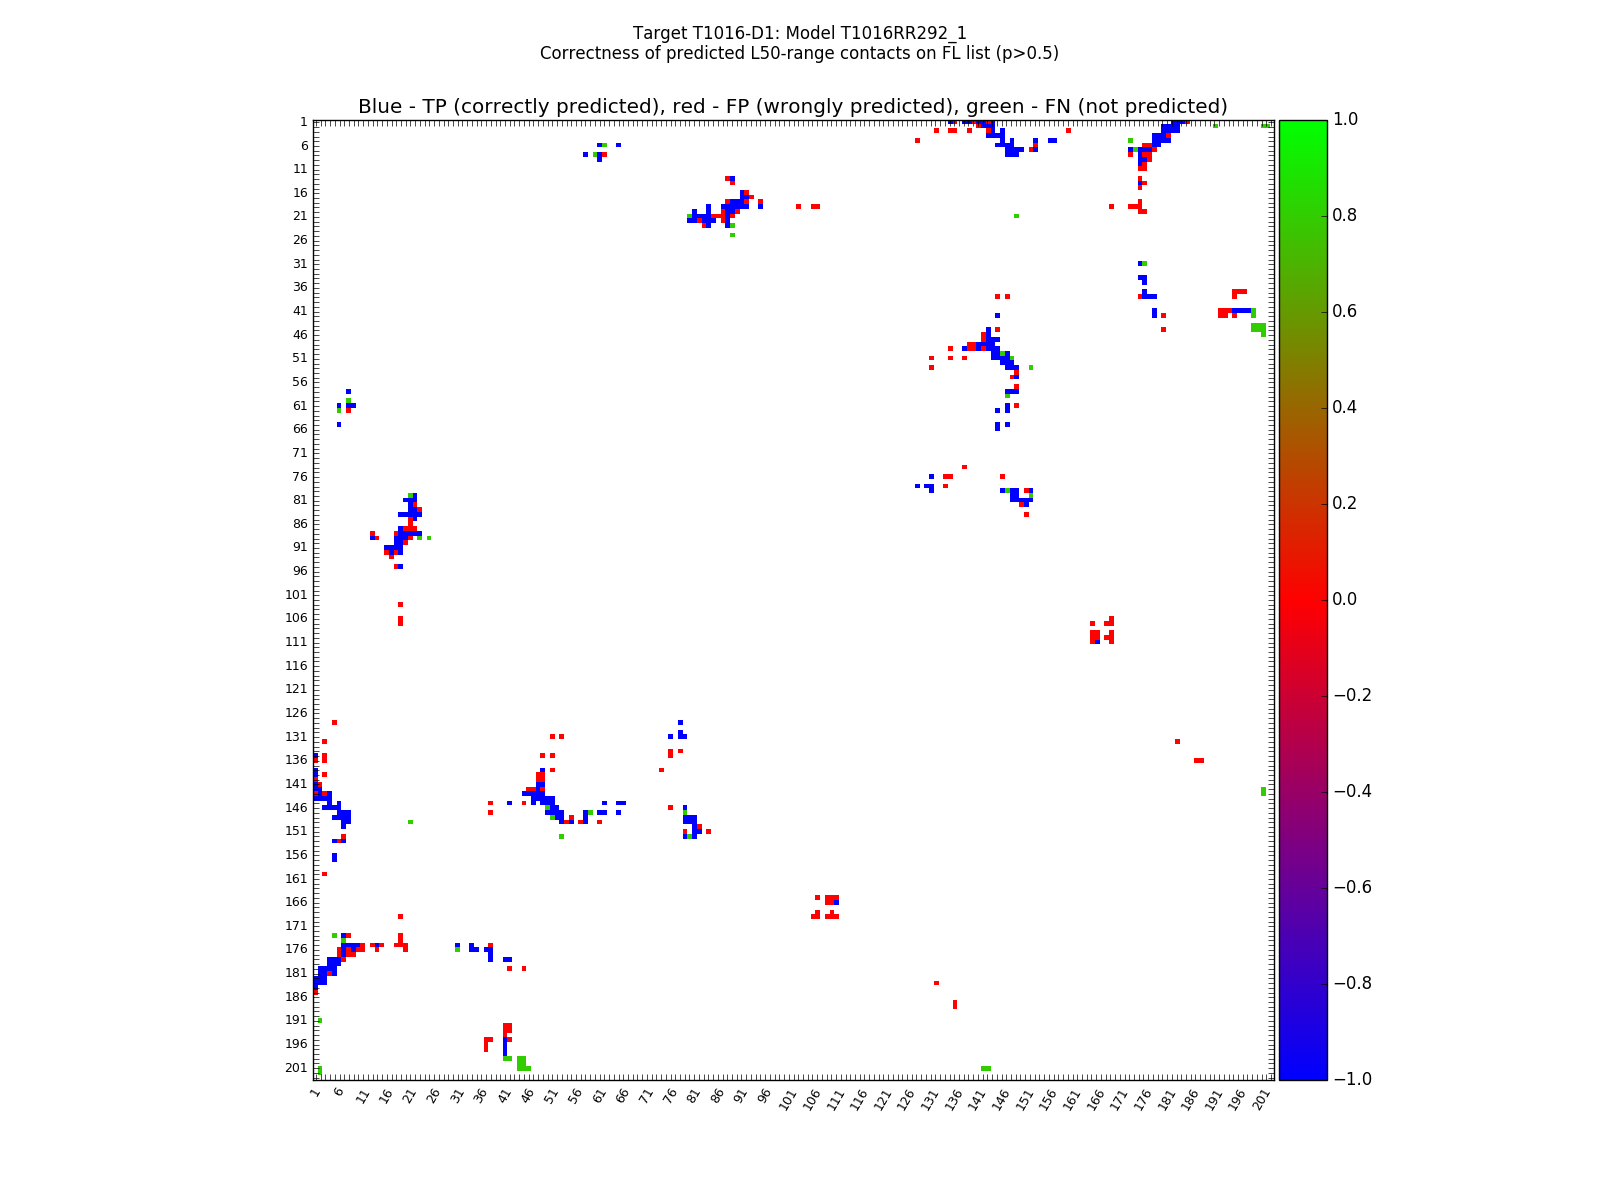Click the title line 'Target T1016-D1: Model T1016RR292_1'
Screen dimensions: 1600x1200
pyautogui.click(x=799, y=33)
